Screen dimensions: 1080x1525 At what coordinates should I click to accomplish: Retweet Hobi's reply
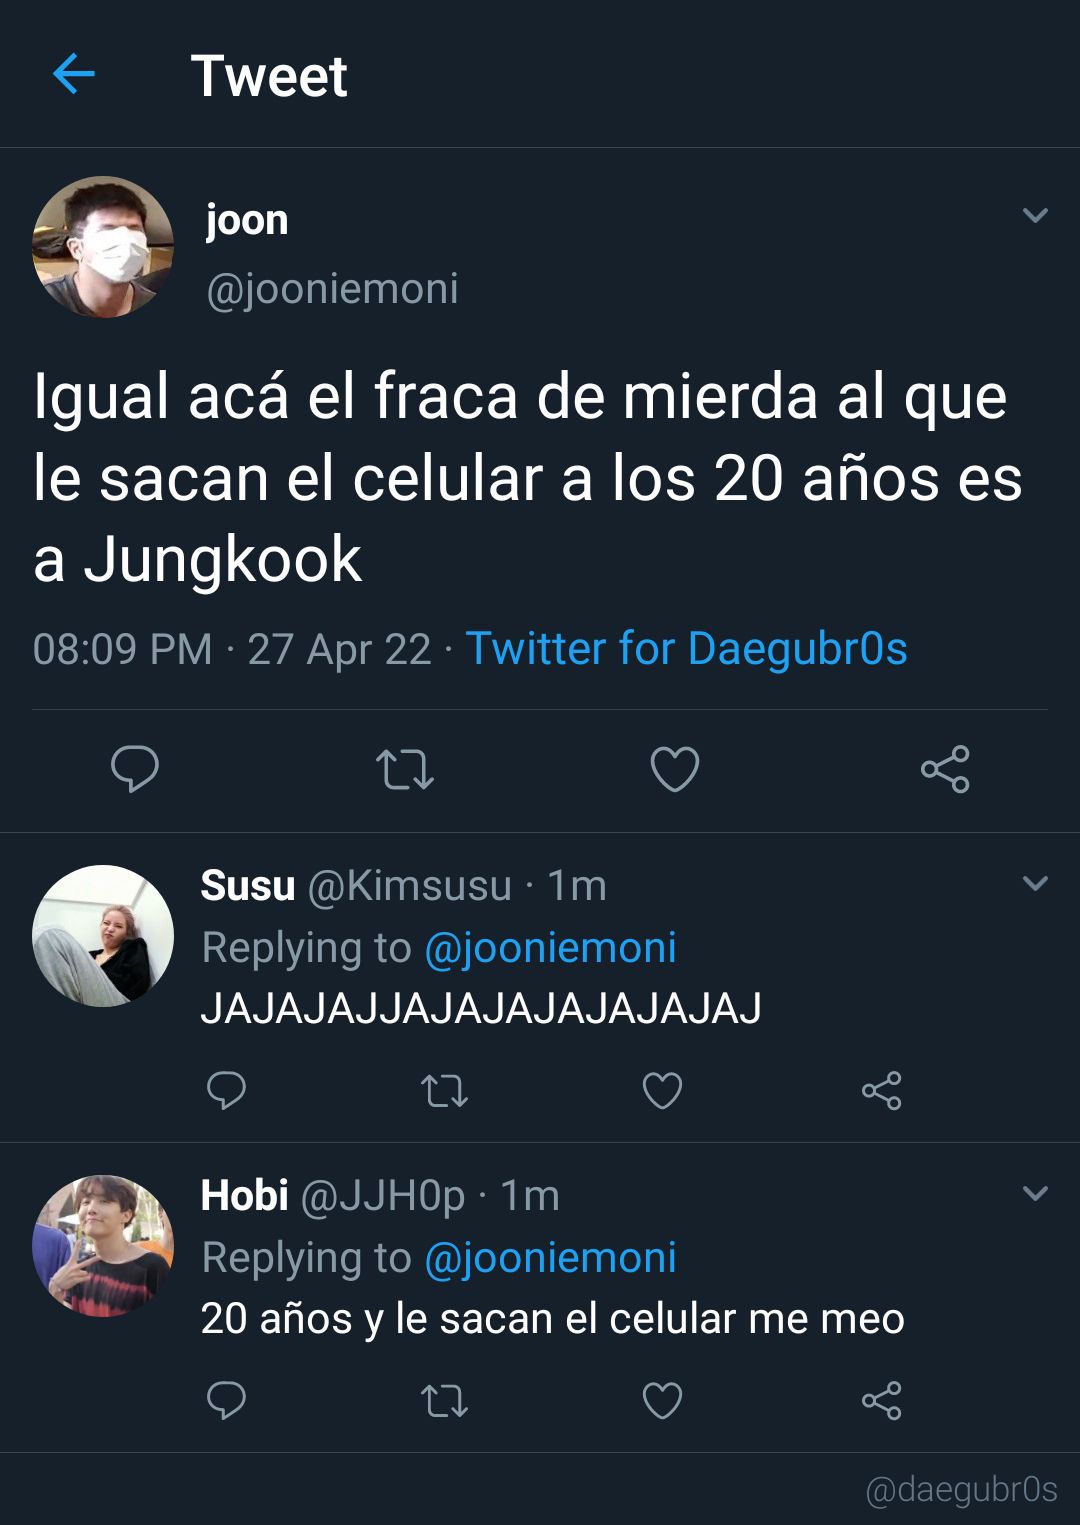point(444,1400)
